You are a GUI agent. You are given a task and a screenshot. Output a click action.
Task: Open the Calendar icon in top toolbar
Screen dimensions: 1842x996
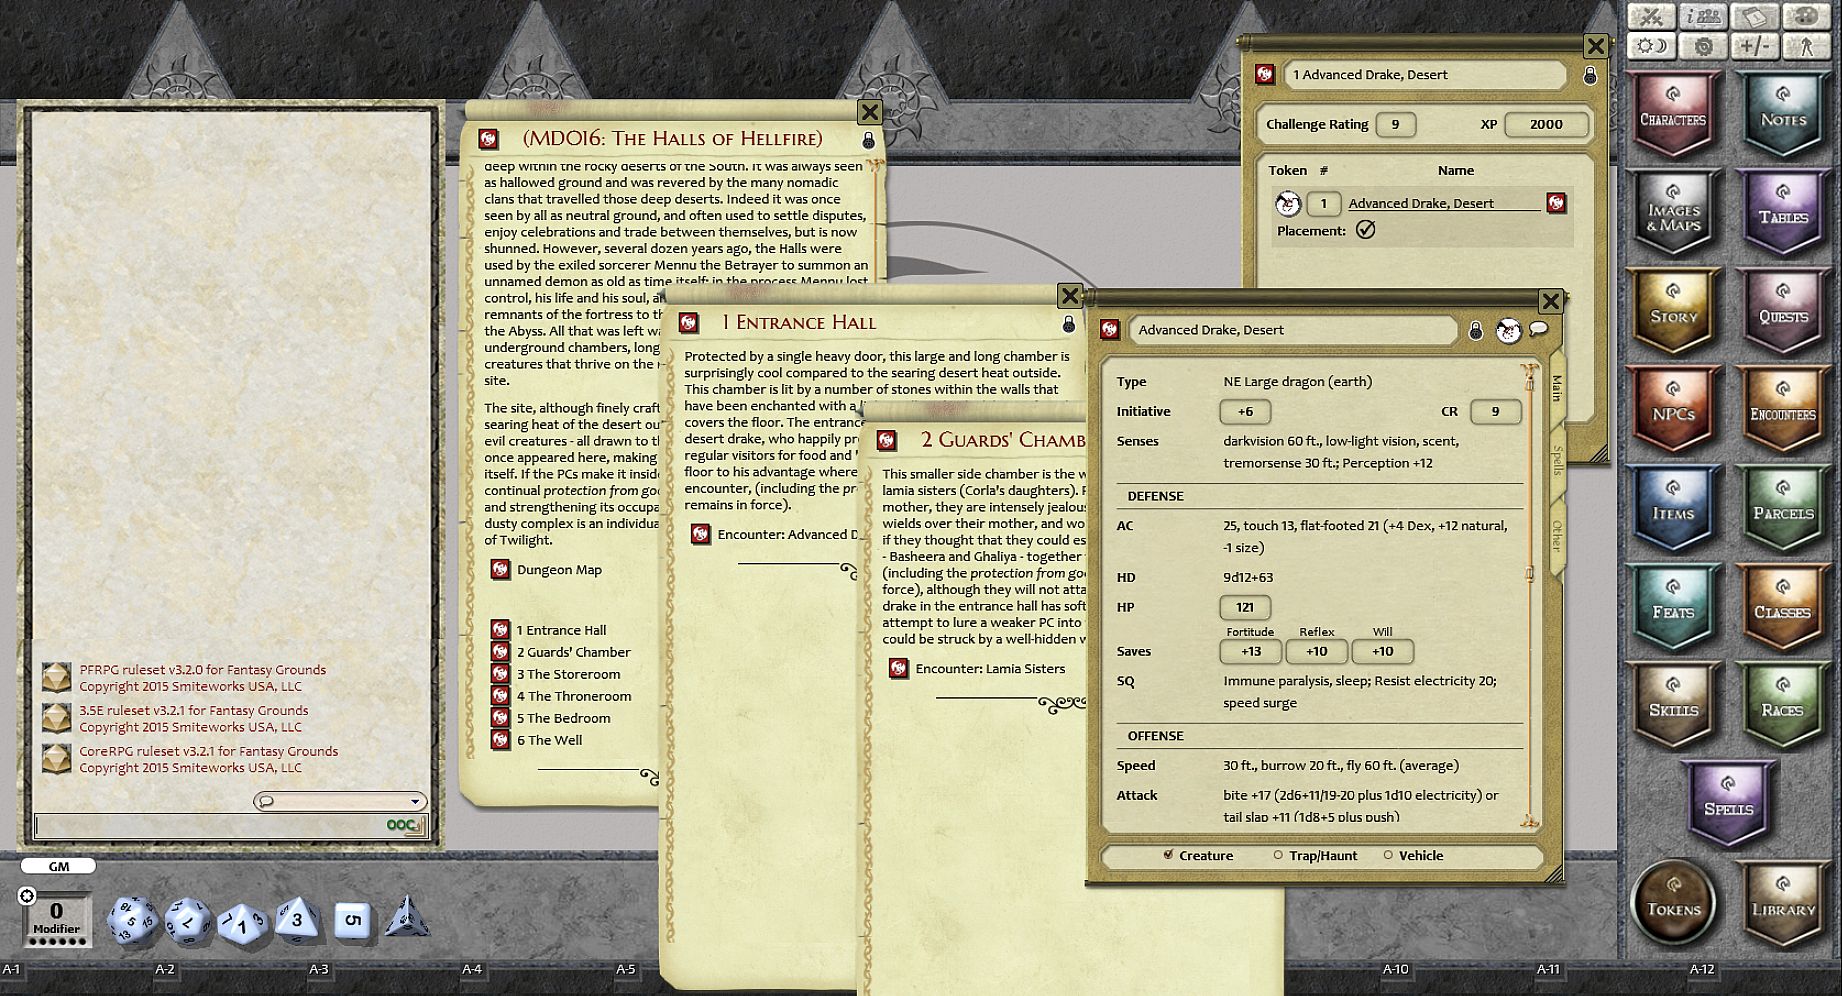(x=1754, y=17)
